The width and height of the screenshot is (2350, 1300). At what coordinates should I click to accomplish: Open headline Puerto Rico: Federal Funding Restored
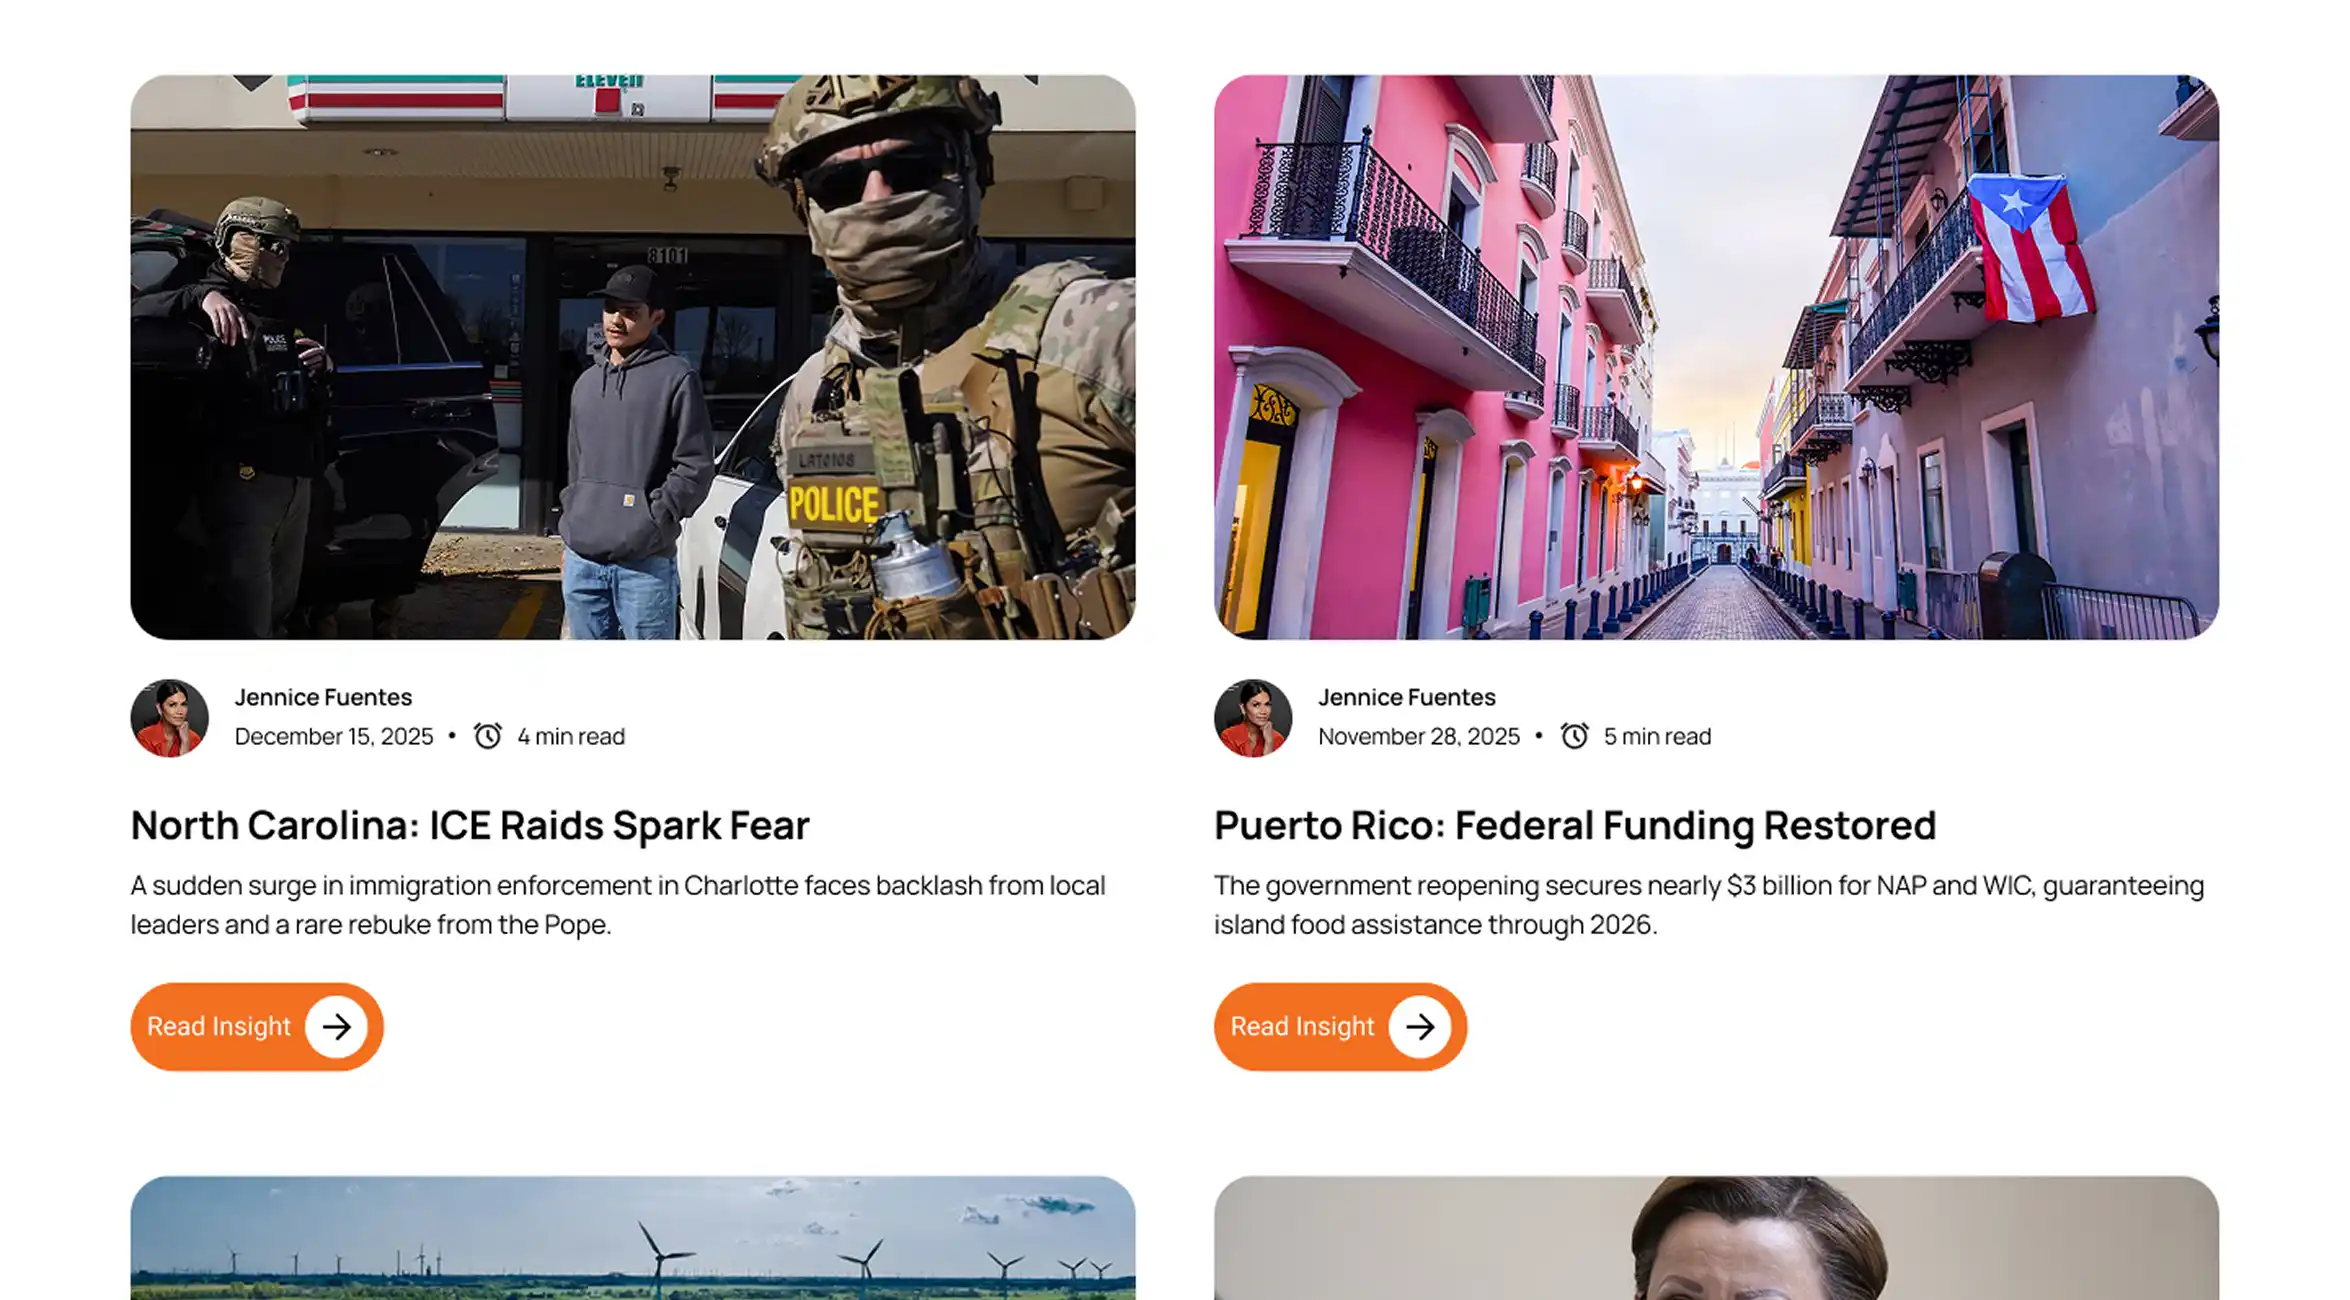(1575, 825)
